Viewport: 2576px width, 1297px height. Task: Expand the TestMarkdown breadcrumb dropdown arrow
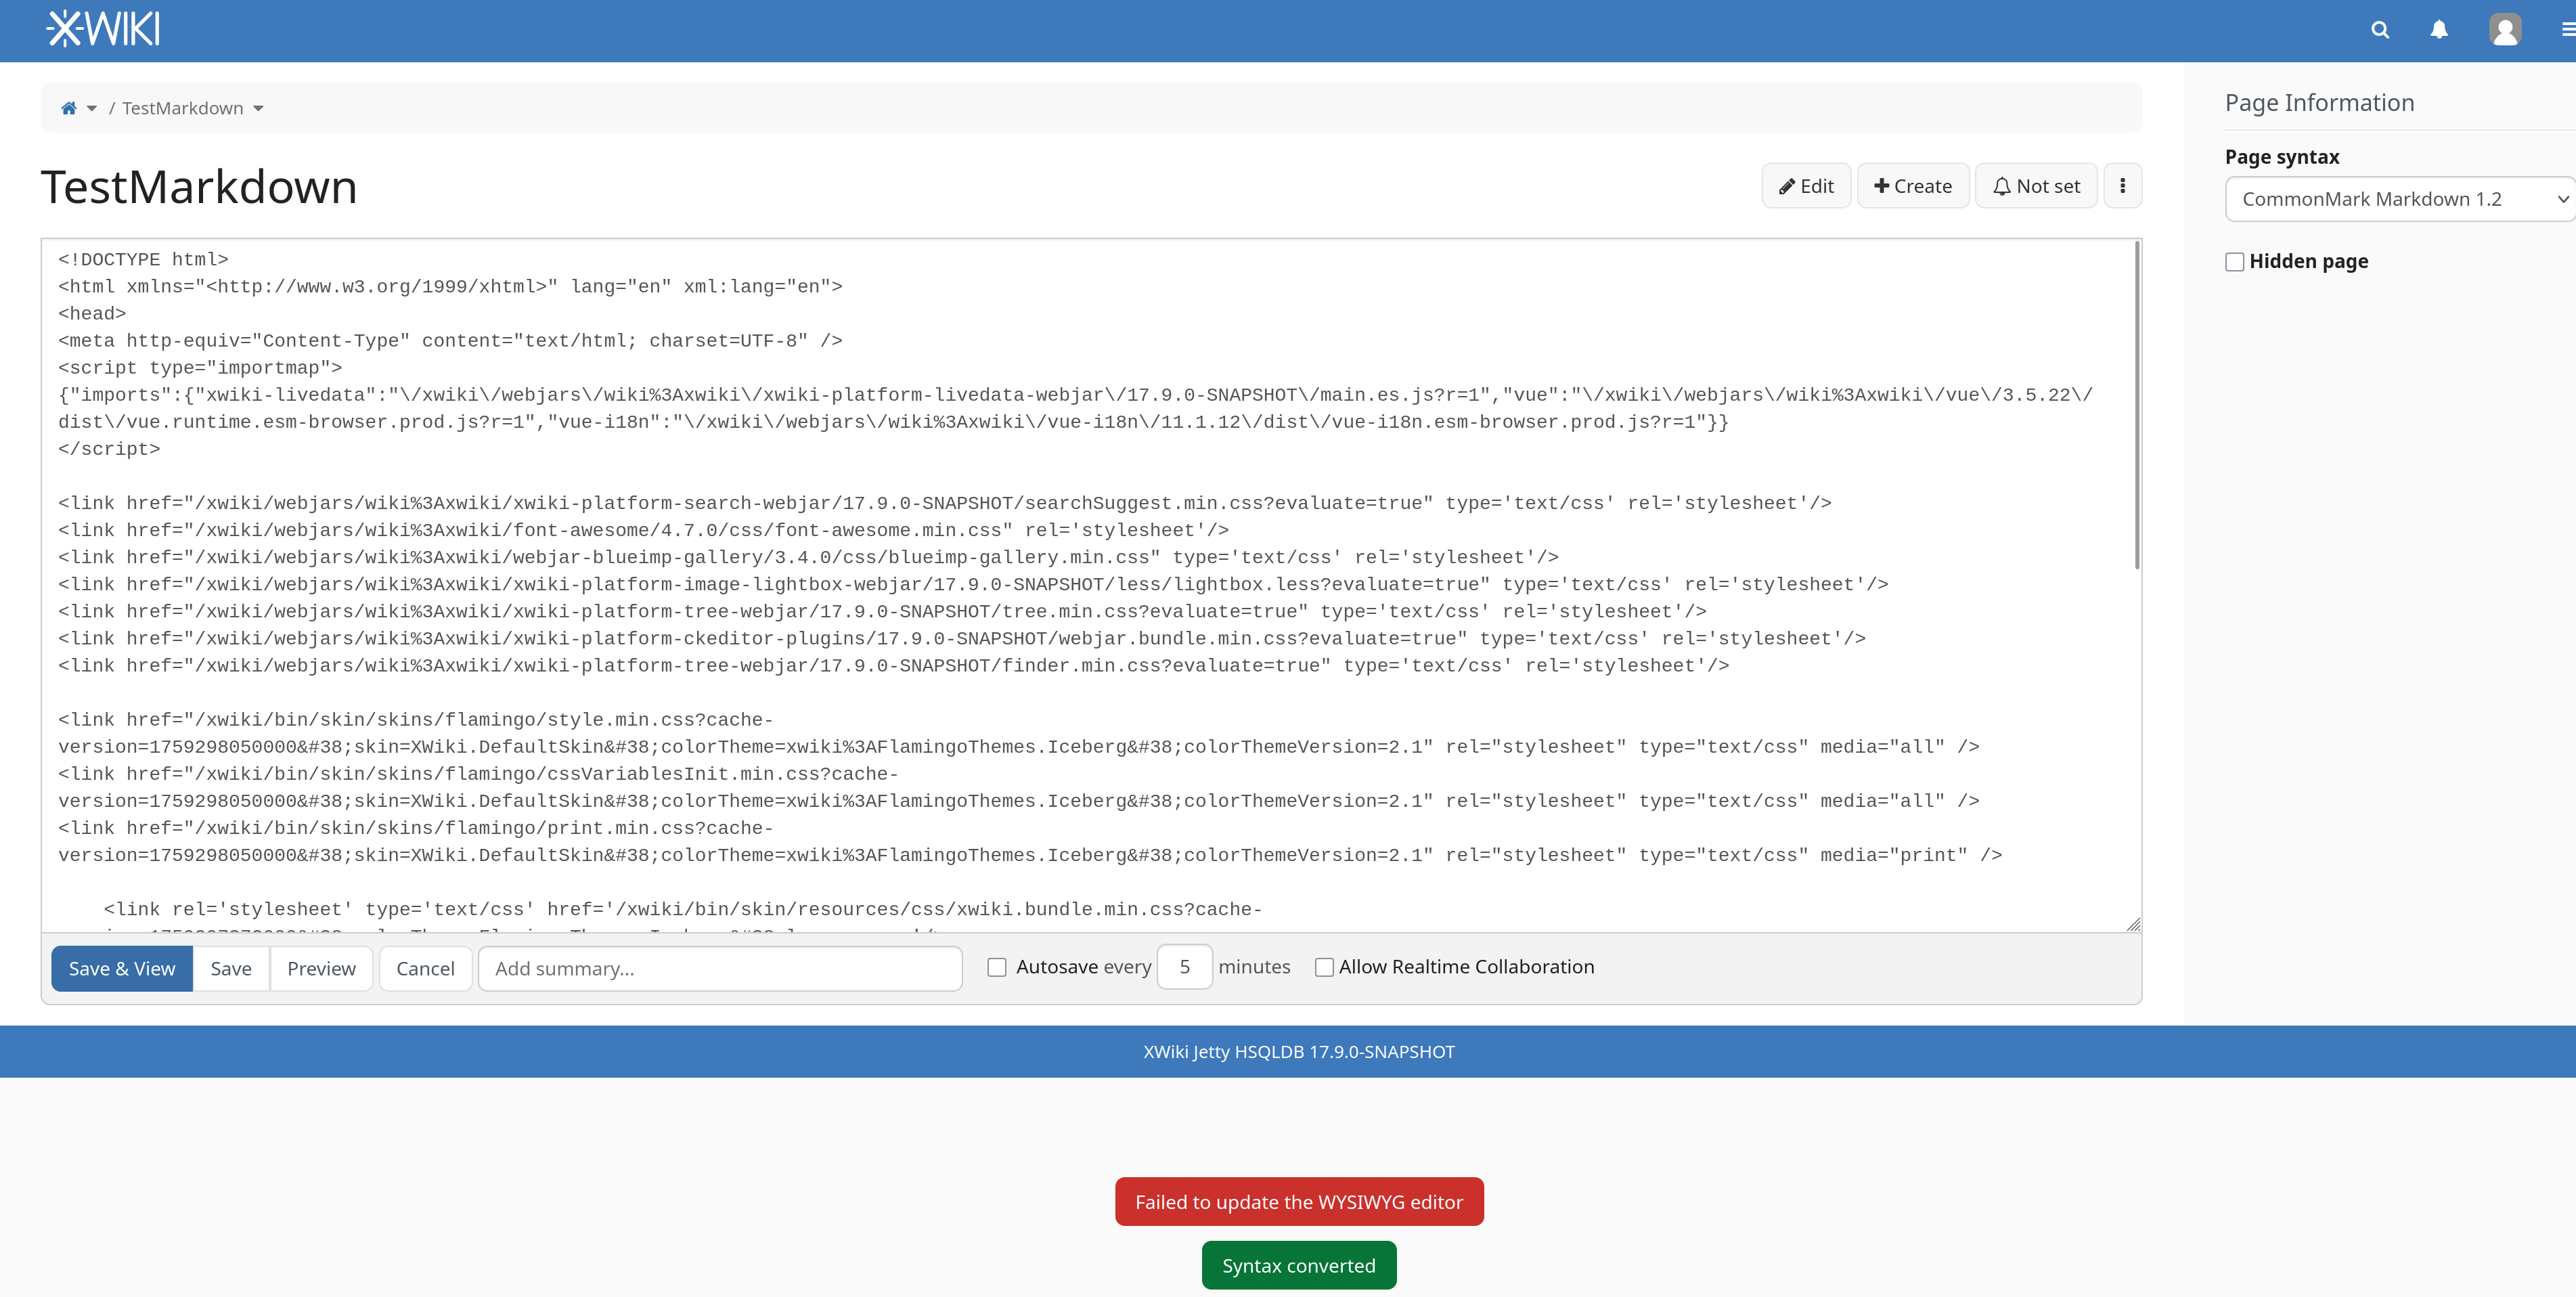pos(258,108)
